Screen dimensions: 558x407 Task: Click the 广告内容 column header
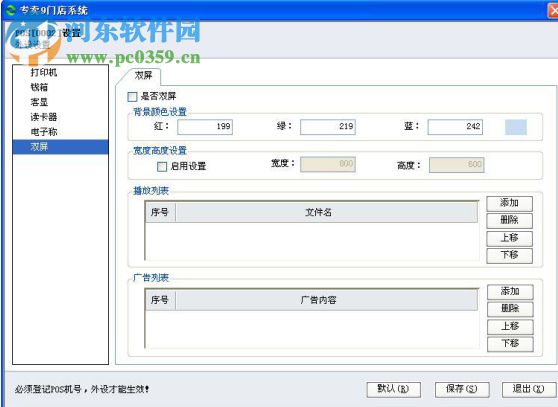(326, 300)
